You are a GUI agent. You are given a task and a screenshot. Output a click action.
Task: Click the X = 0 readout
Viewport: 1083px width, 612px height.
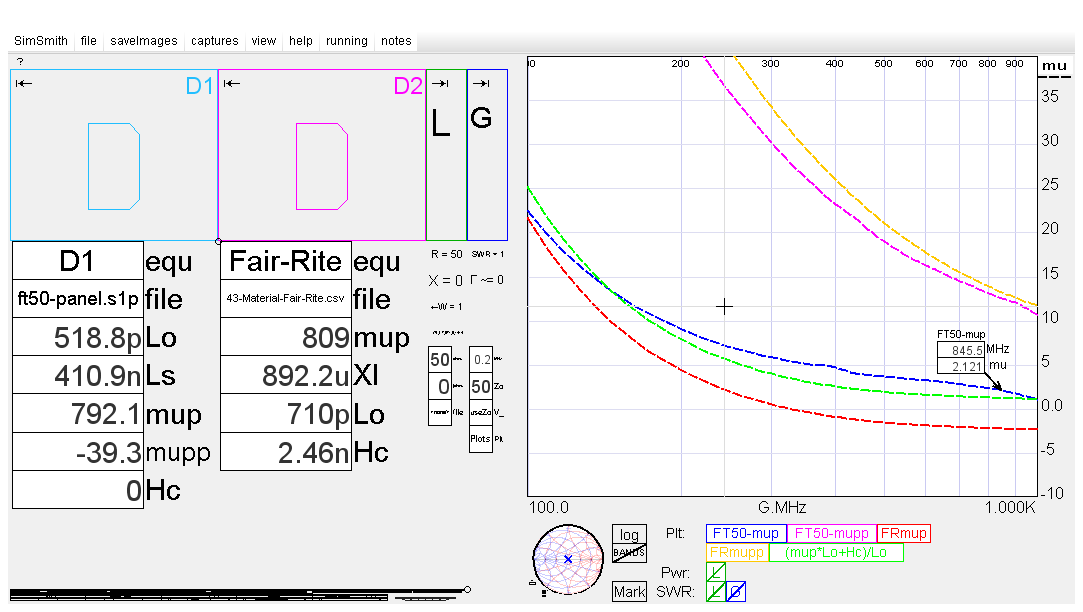[x=445, y=280]
